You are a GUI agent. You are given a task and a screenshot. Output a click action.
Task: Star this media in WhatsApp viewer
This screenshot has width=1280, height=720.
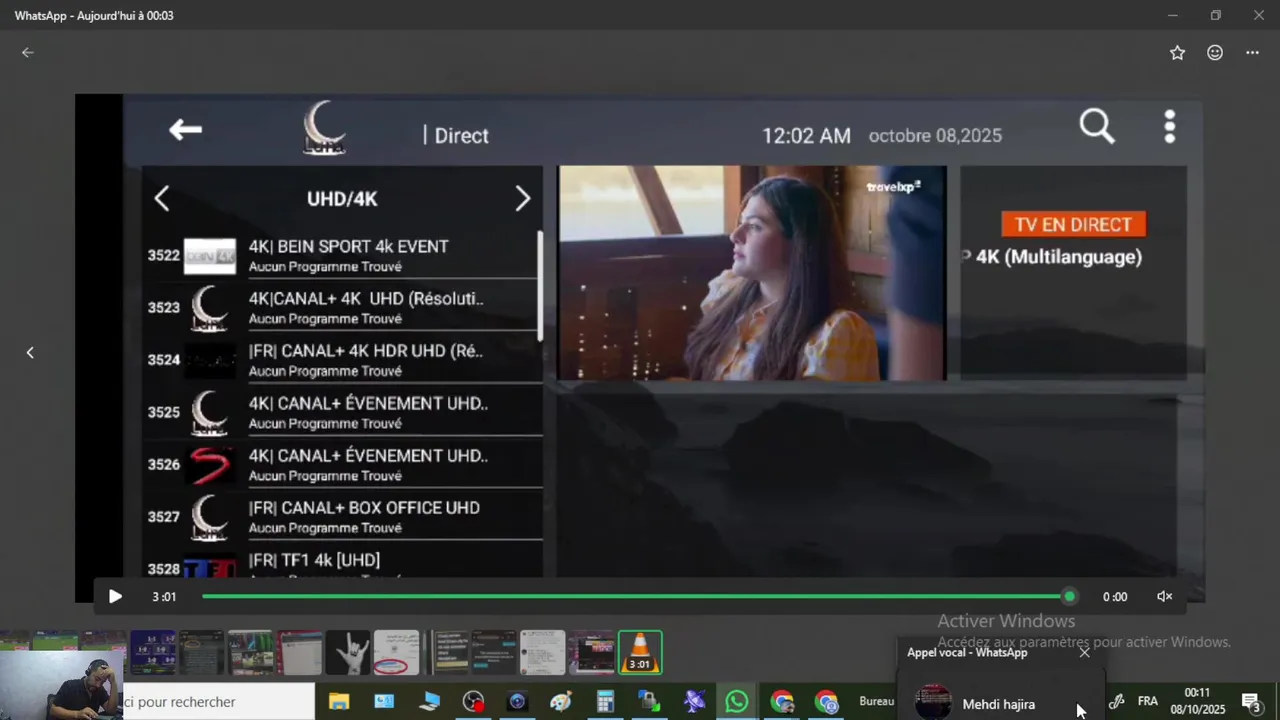[1177, 53]
